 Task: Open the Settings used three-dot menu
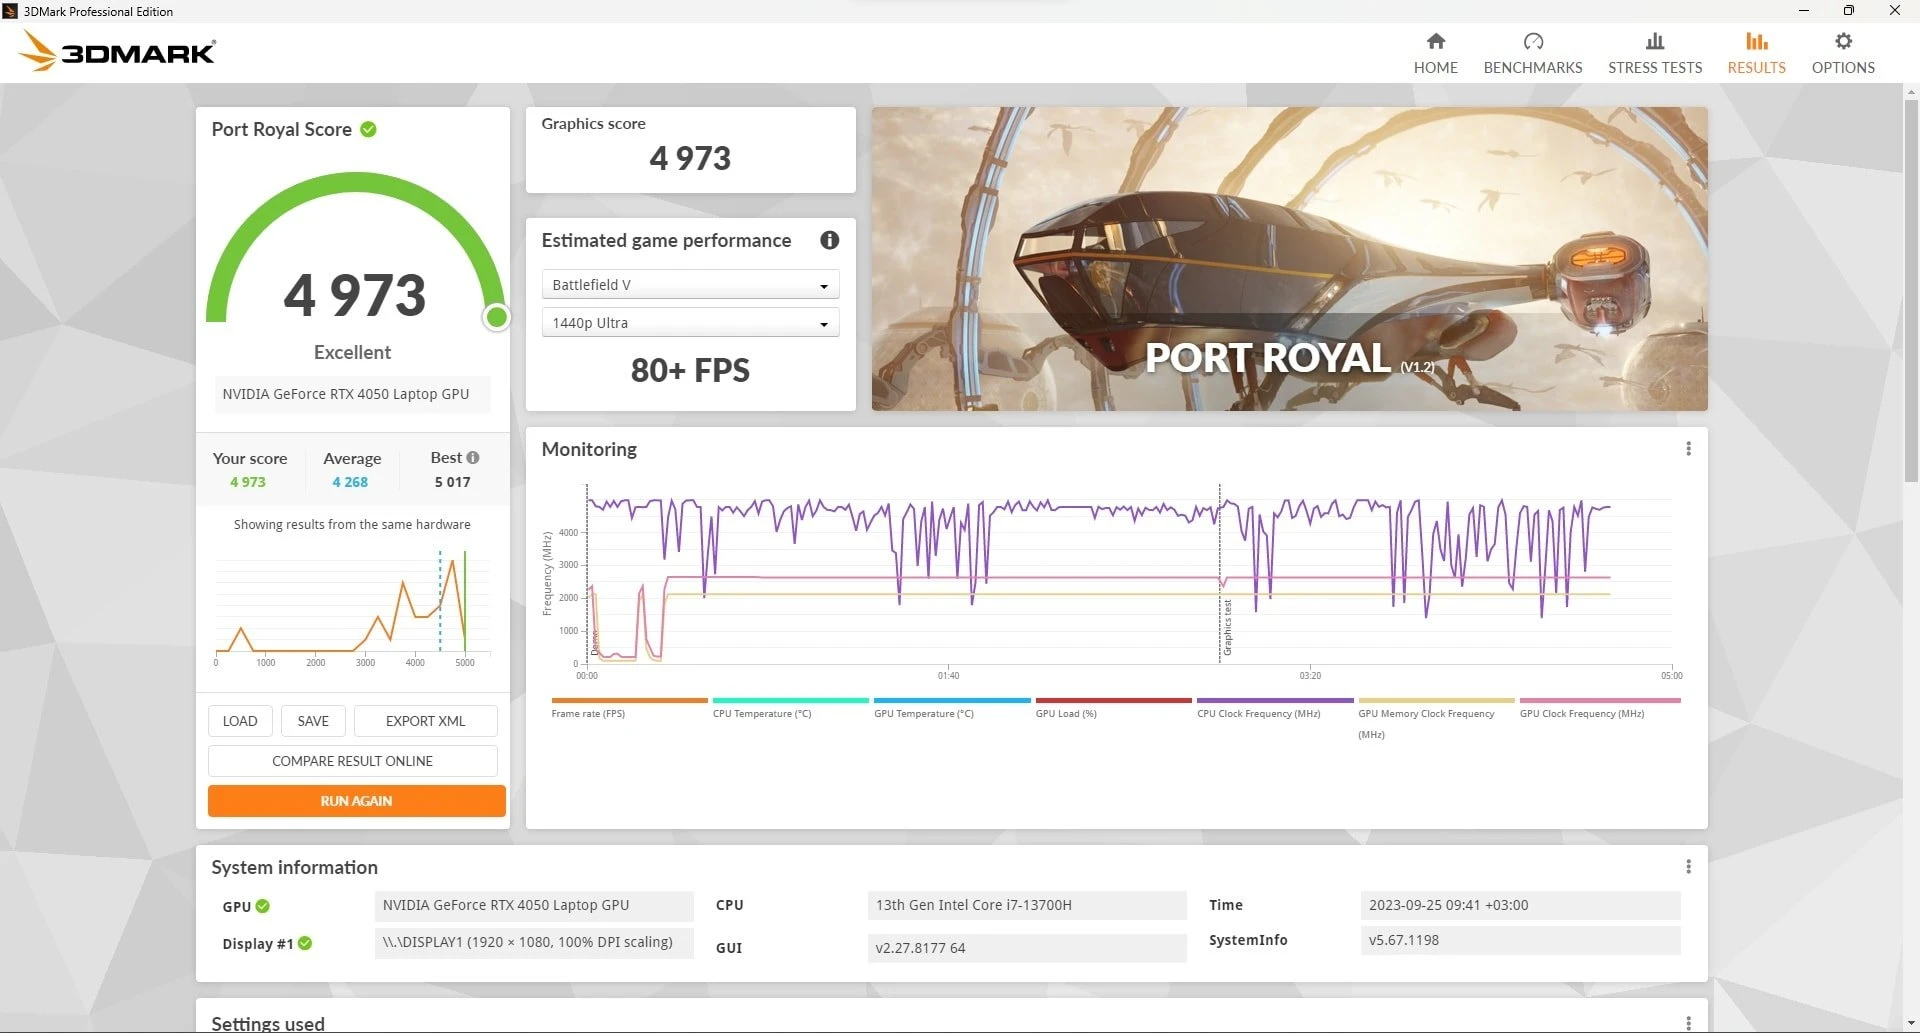pyautogui.click(x=1688, y=1023)
